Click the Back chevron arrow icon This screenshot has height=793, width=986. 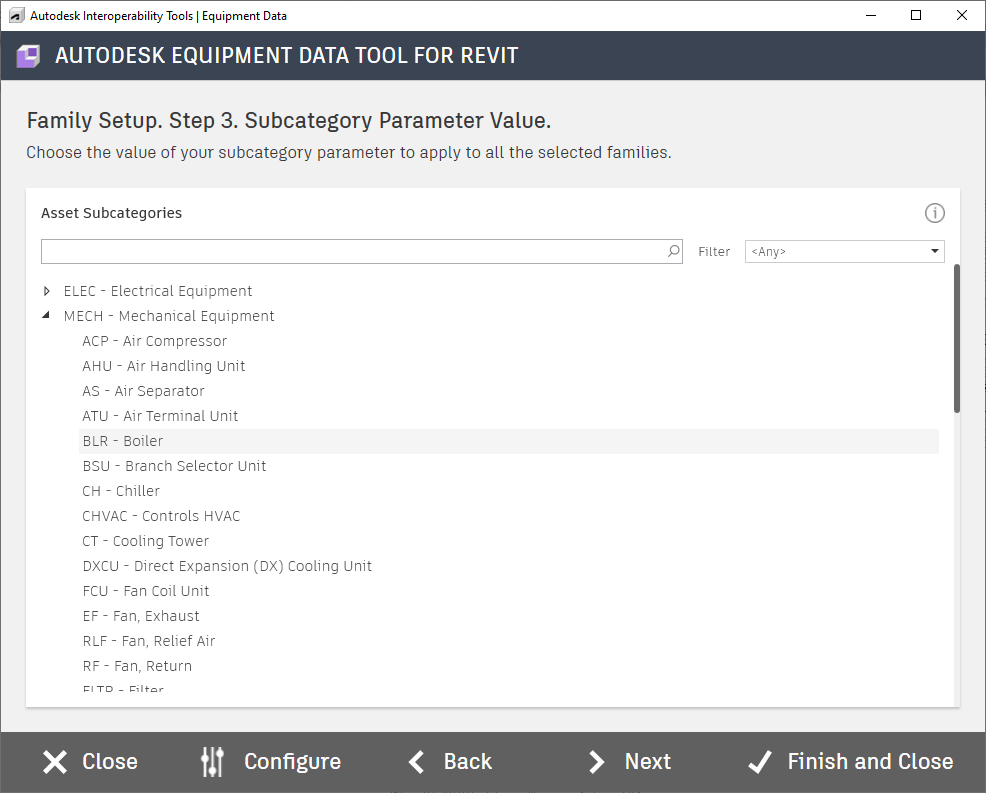click(x=418, y=762)
